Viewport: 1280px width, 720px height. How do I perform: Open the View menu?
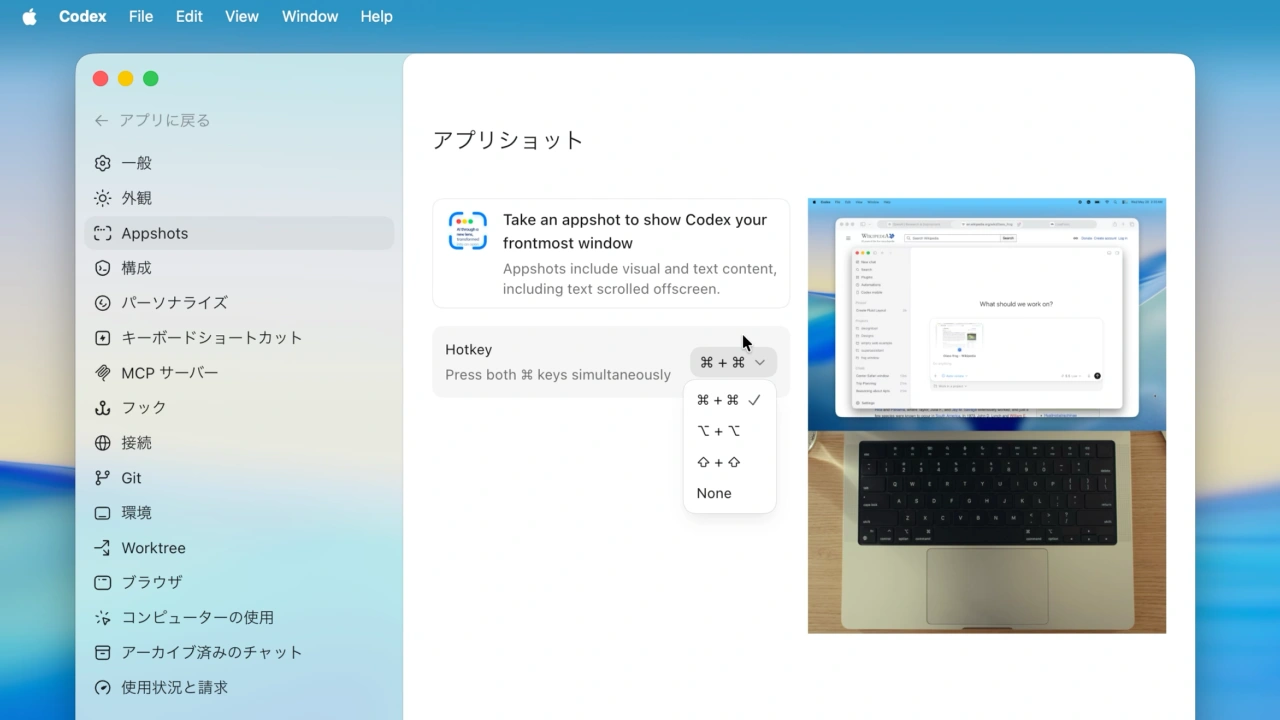pyautogui.click(x=242, y=17)
